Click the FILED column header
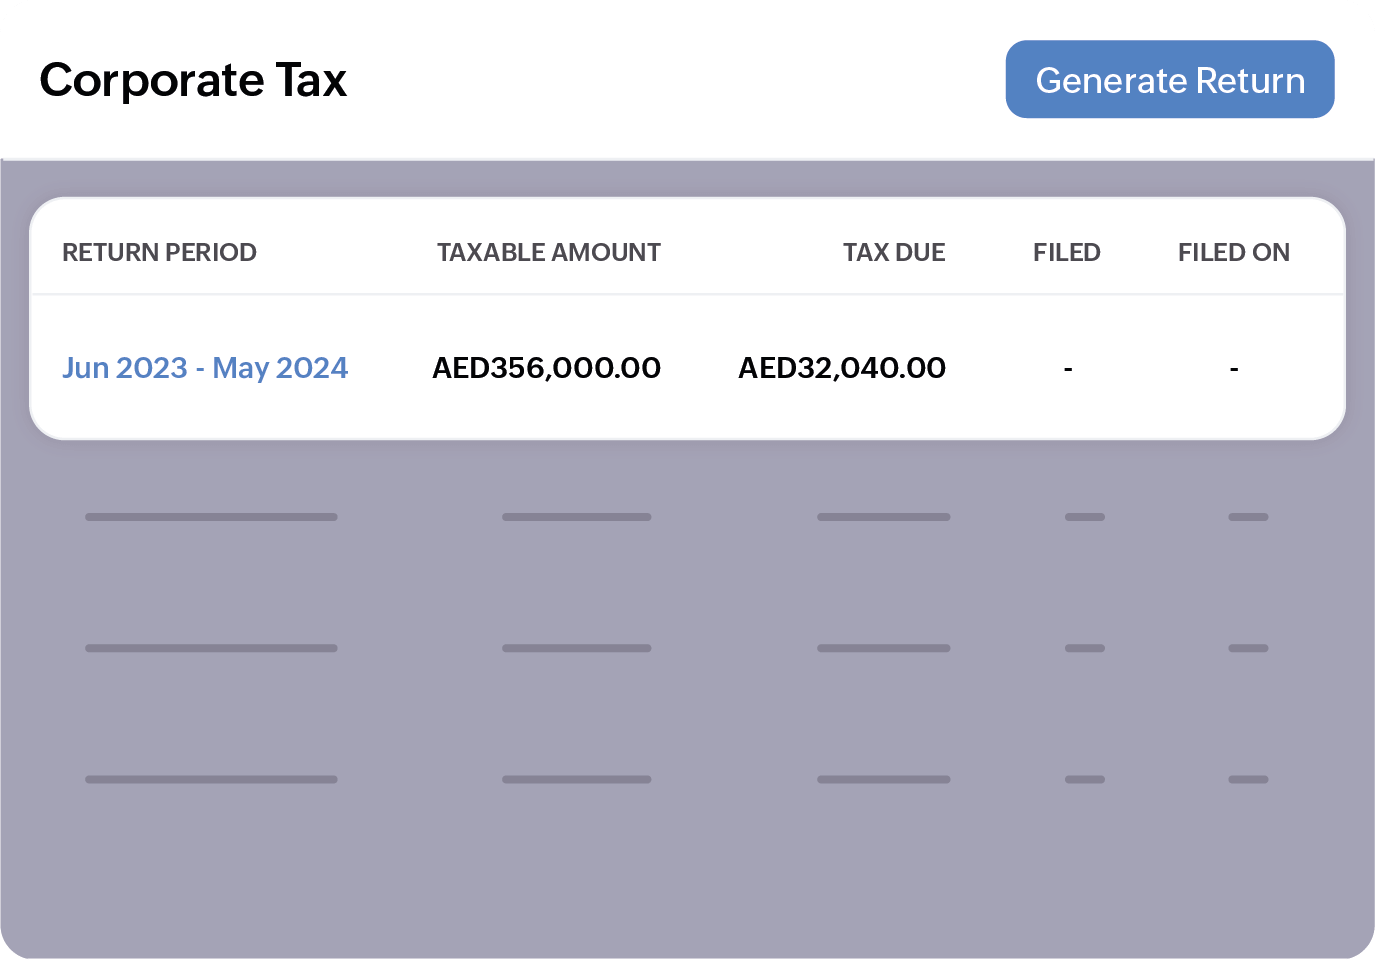The image size is (1375, 960). pos(1066,252)
